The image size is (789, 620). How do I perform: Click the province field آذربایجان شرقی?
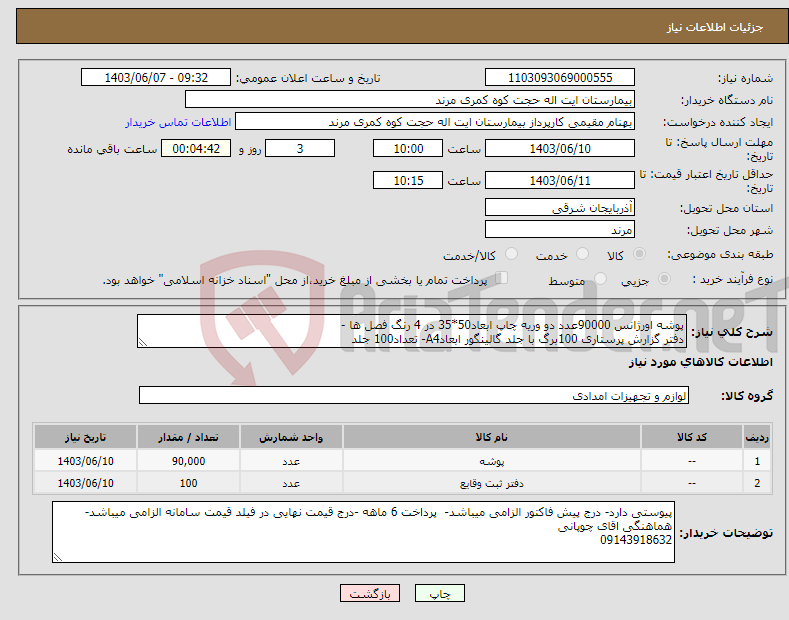pos(560,207)
